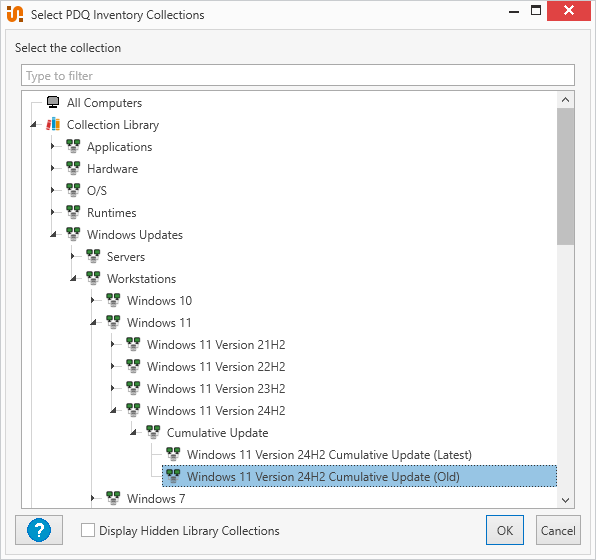The width and height of the screenshot is (596, 560).
Task: Collapse the Cumulative Update node
Action: pos(133,433)
